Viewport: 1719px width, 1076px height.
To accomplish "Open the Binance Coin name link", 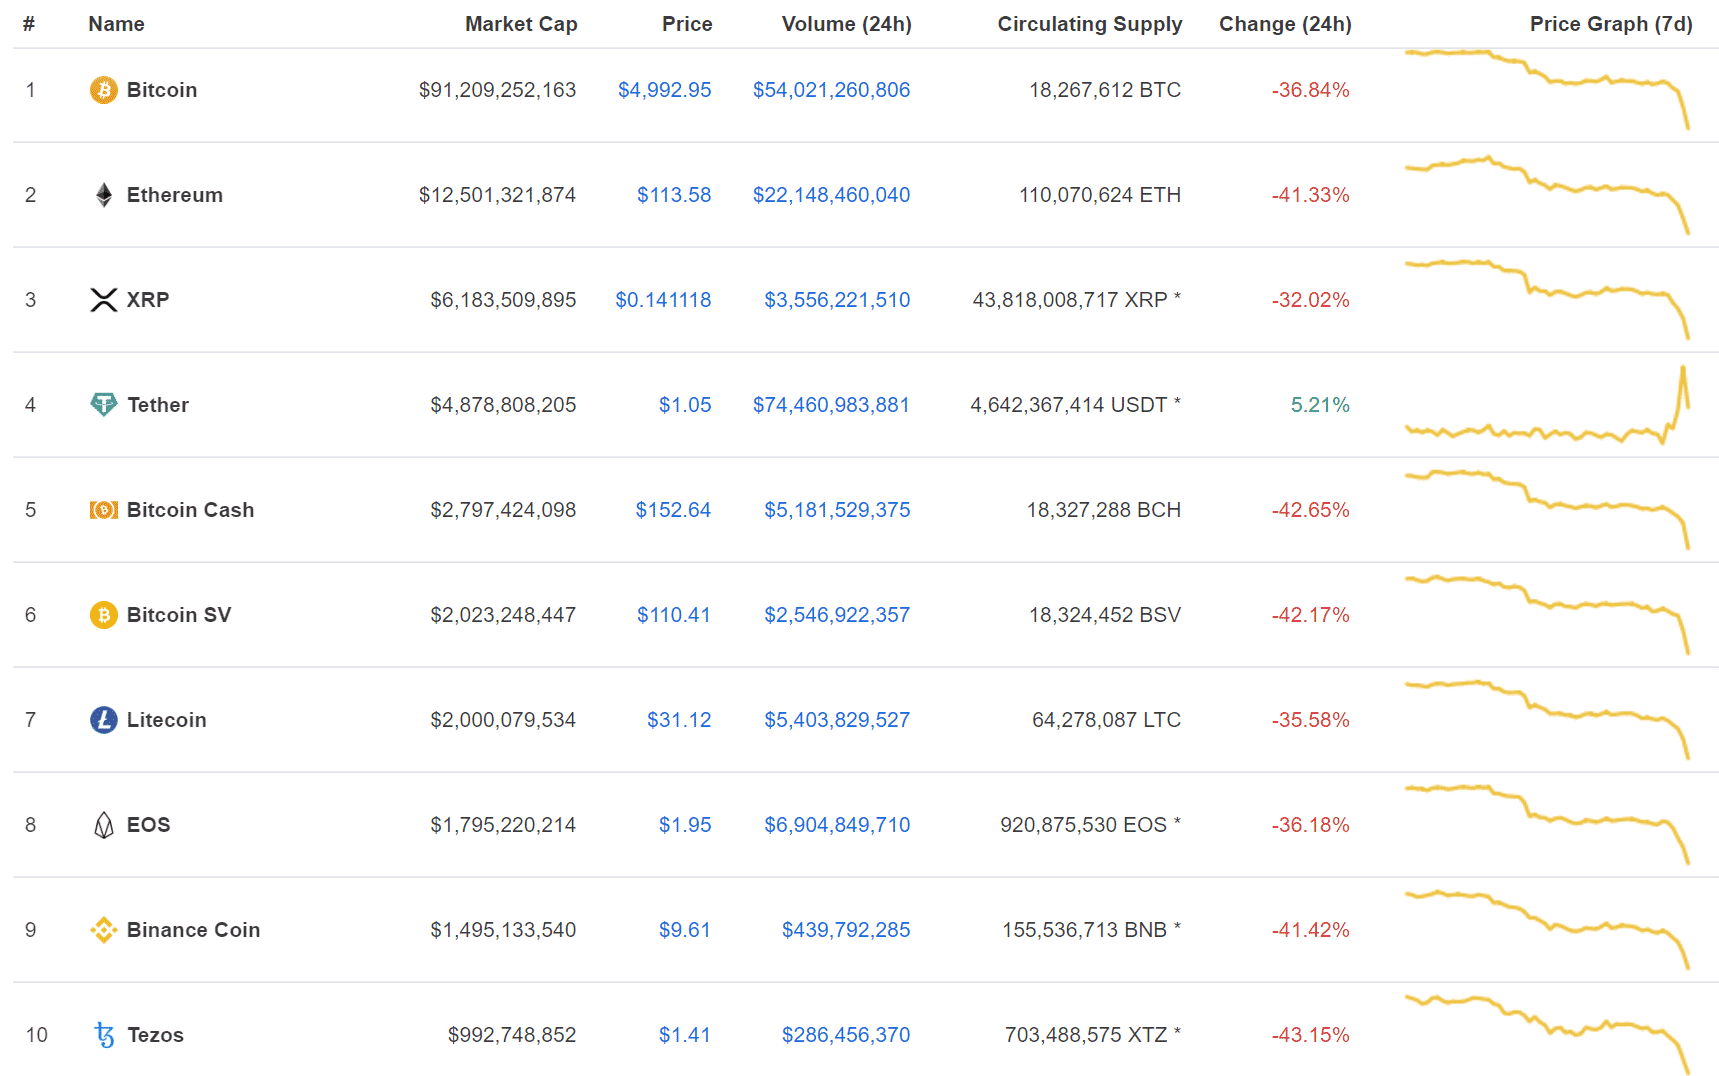I will tap(194, 930).
